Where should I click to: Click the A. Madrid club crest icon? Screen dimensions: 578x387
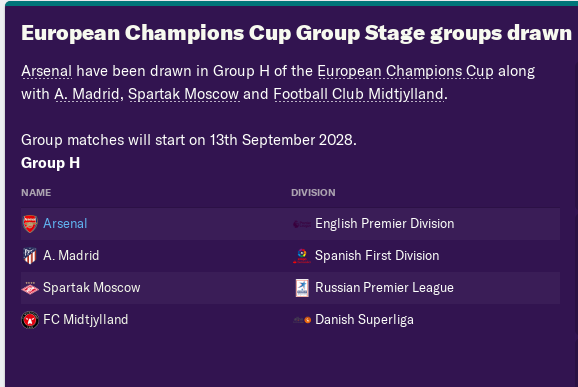point(30,256)
